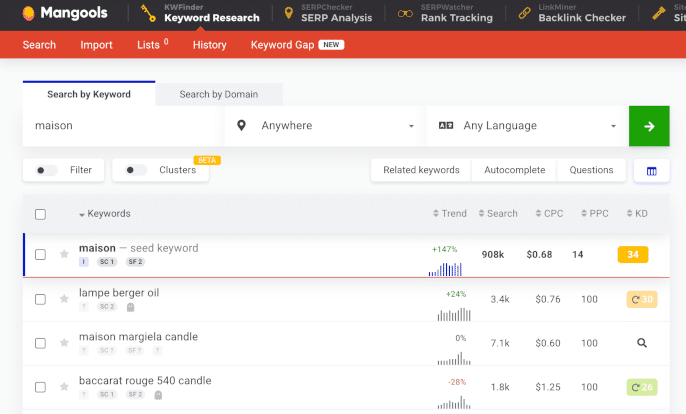Click the maison margiela candle keyword text

pyautogui.click(x=138, y=337)
